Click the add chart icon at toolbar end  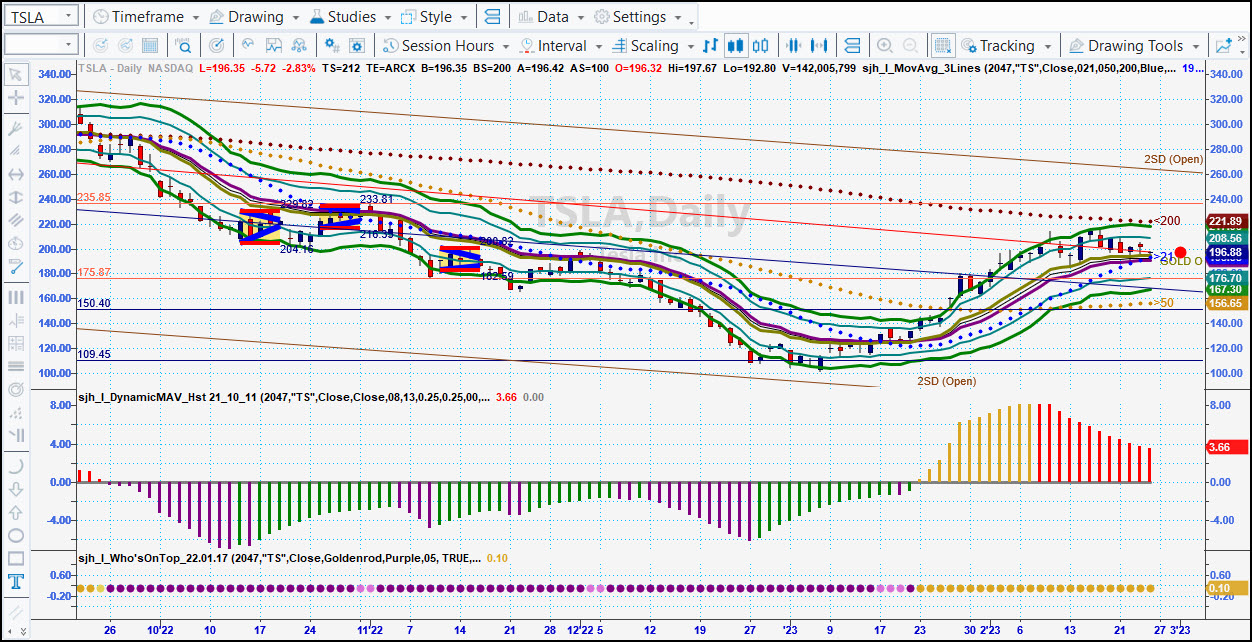click(x=1223, y=45)
